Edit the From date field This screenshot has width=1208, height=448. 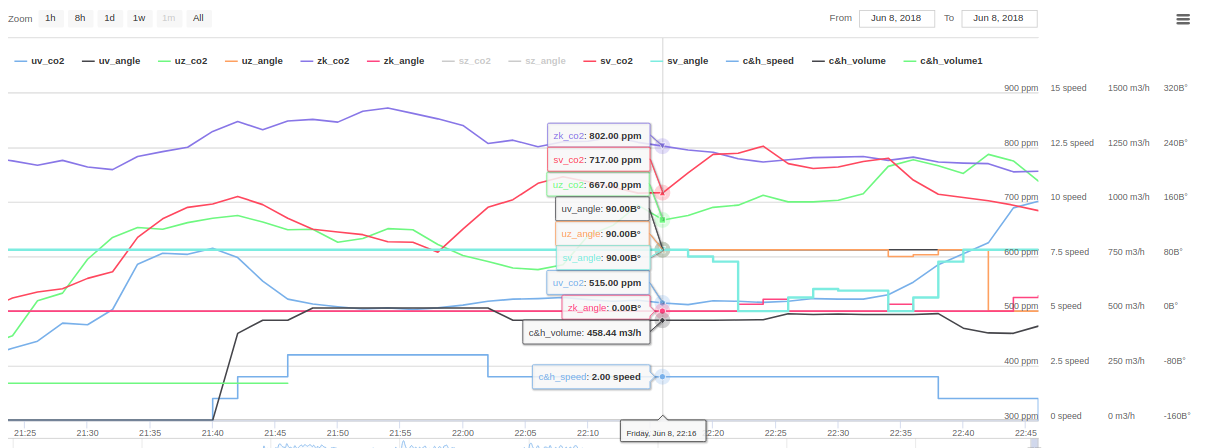(x=897, y=18)
